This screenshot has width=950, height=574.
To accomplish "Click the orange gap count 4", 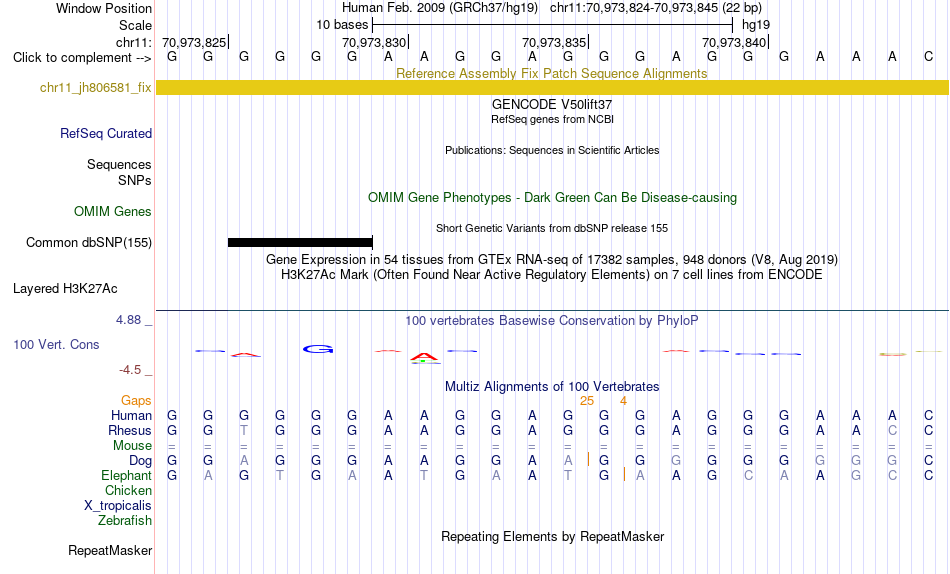I will tap(623, 401).
